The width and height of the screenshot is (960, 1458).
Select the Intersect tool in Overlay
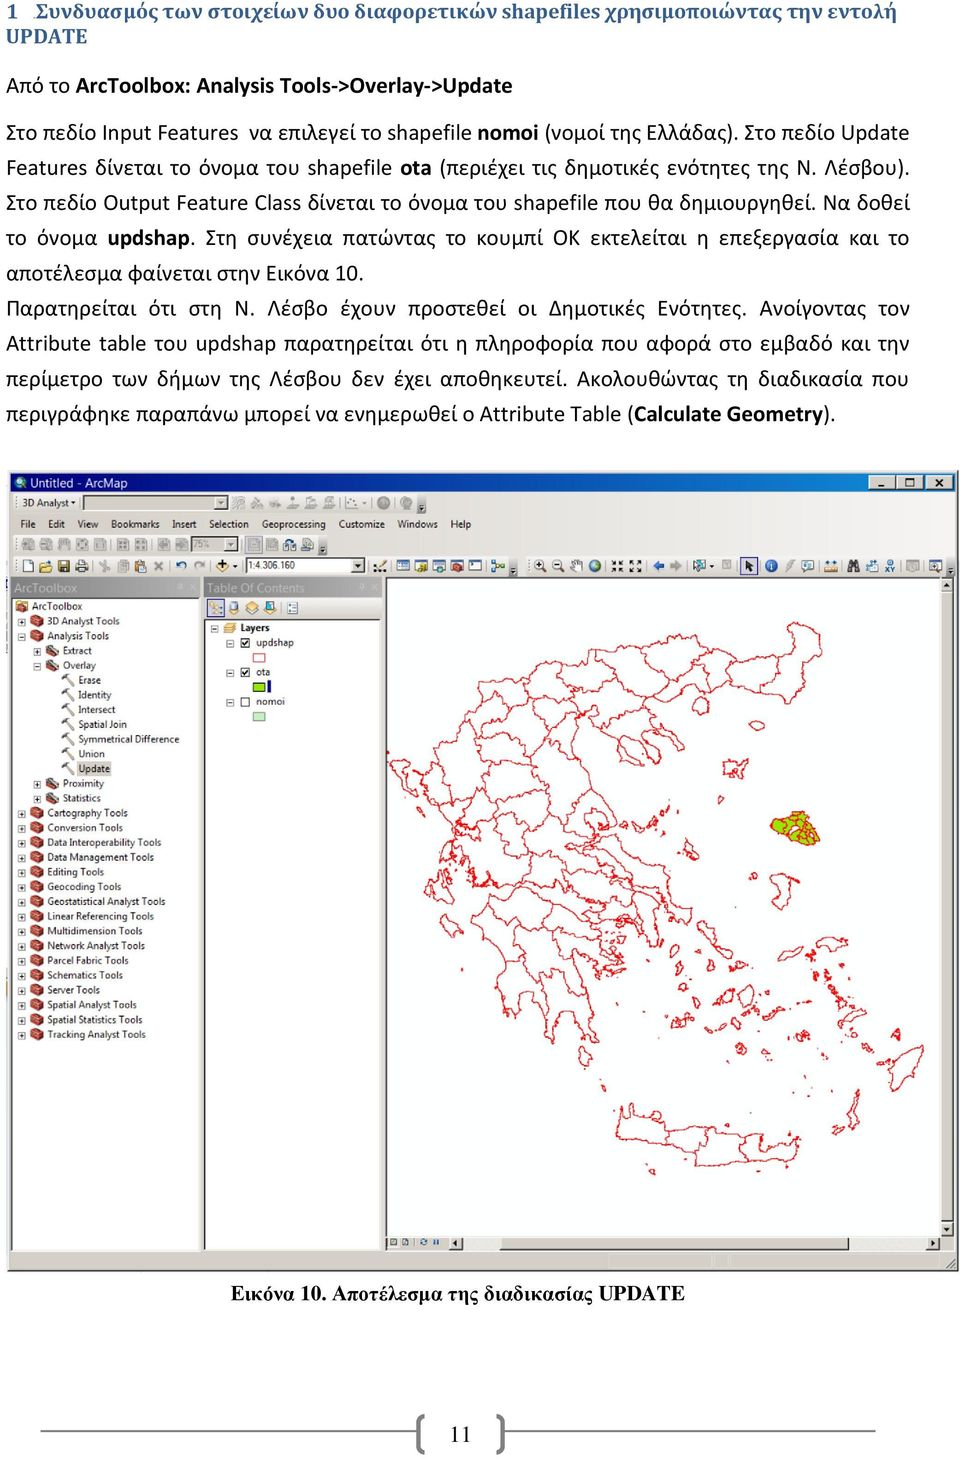[x=96, y=710]
